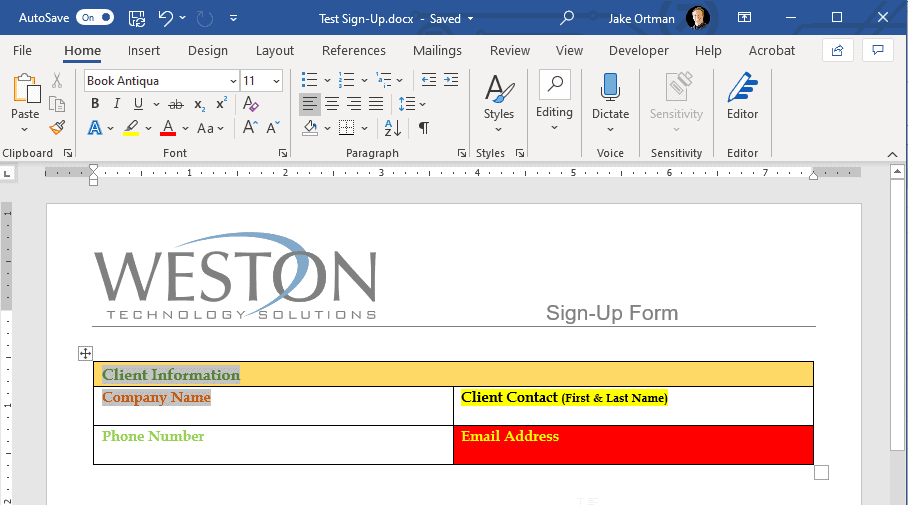
Task: Customize Quick Access Toolbar dropdown
Action: pos(233,19)
